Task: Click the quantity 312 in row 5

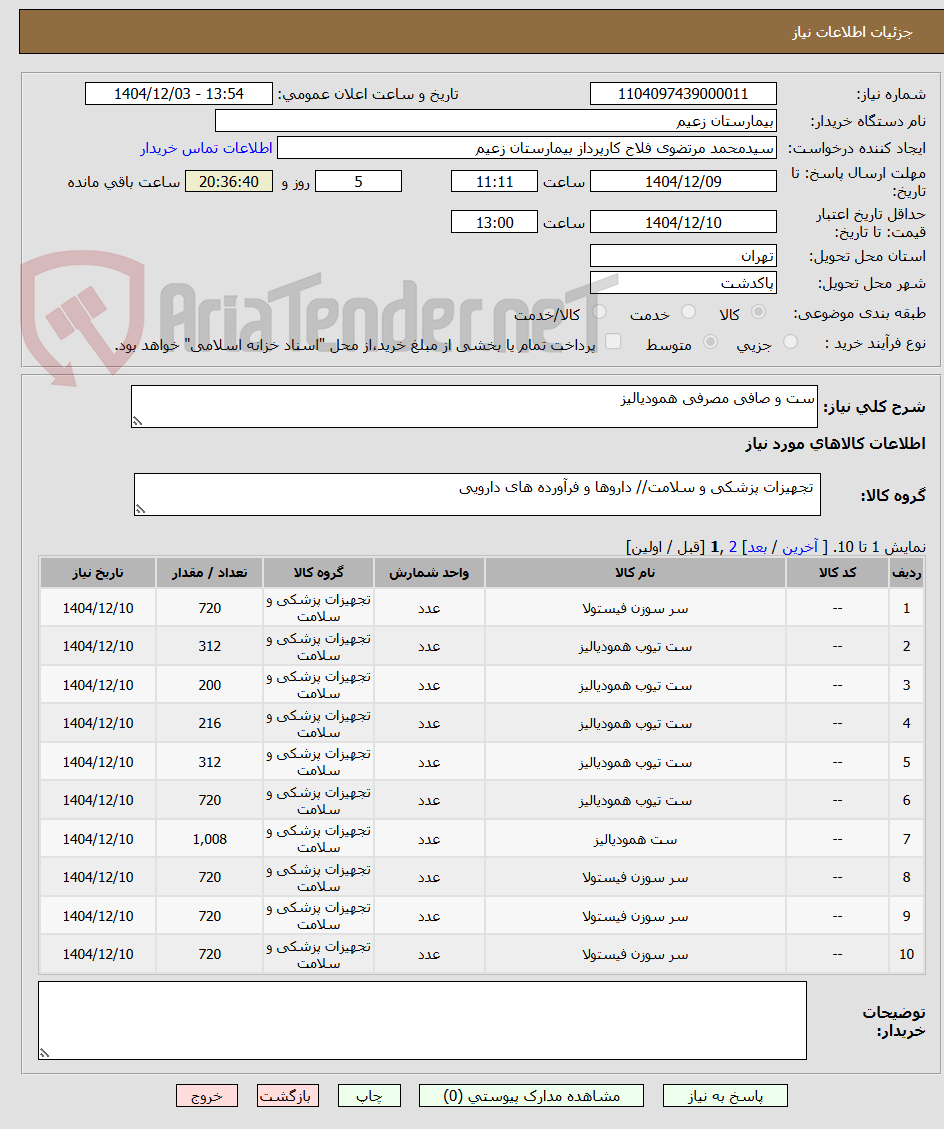Action: point(210,763)
